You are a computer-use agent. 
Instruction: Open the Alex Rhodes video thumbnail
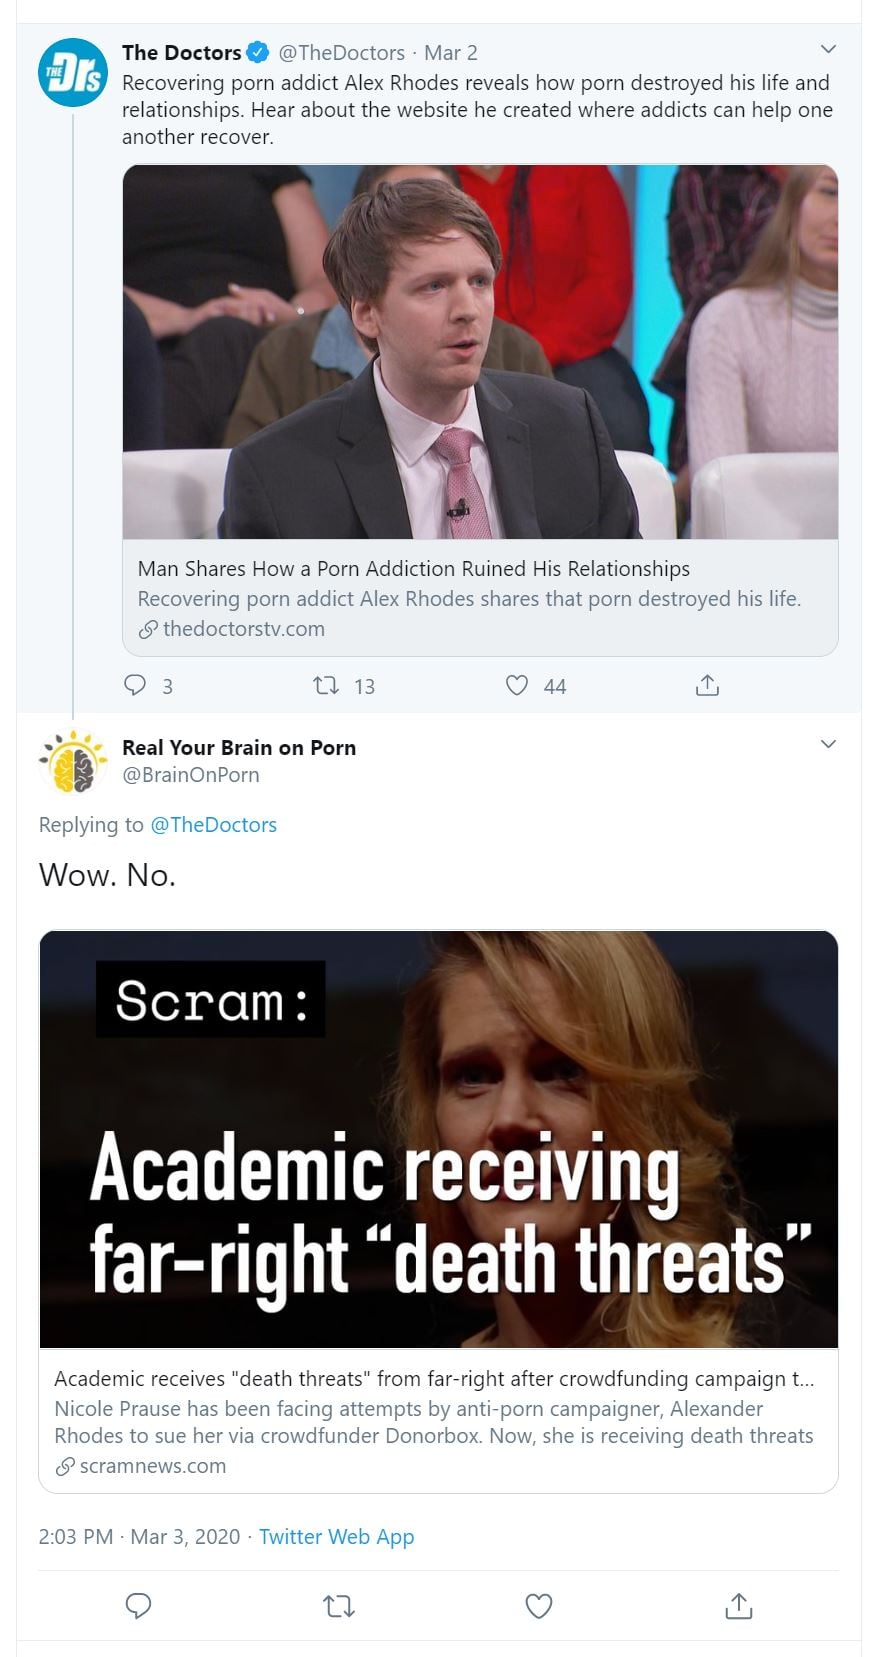480,352
